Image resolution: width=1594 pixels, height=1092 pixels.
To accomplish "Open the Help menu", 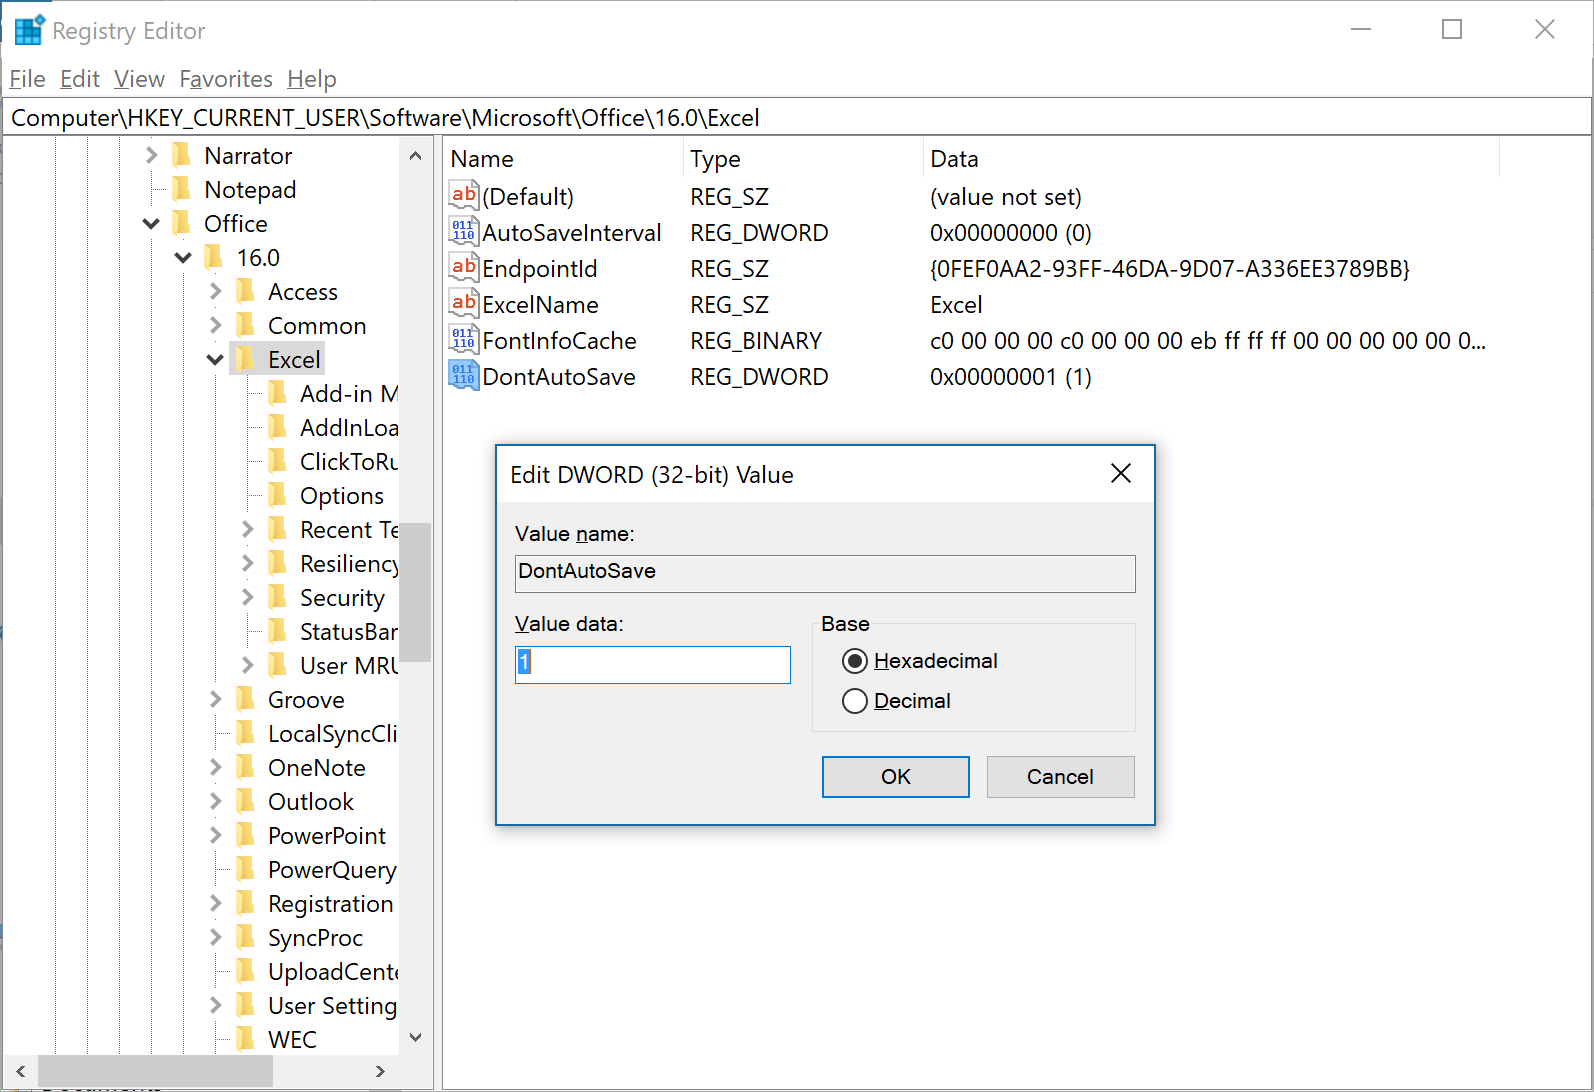I will click(312, 79).
